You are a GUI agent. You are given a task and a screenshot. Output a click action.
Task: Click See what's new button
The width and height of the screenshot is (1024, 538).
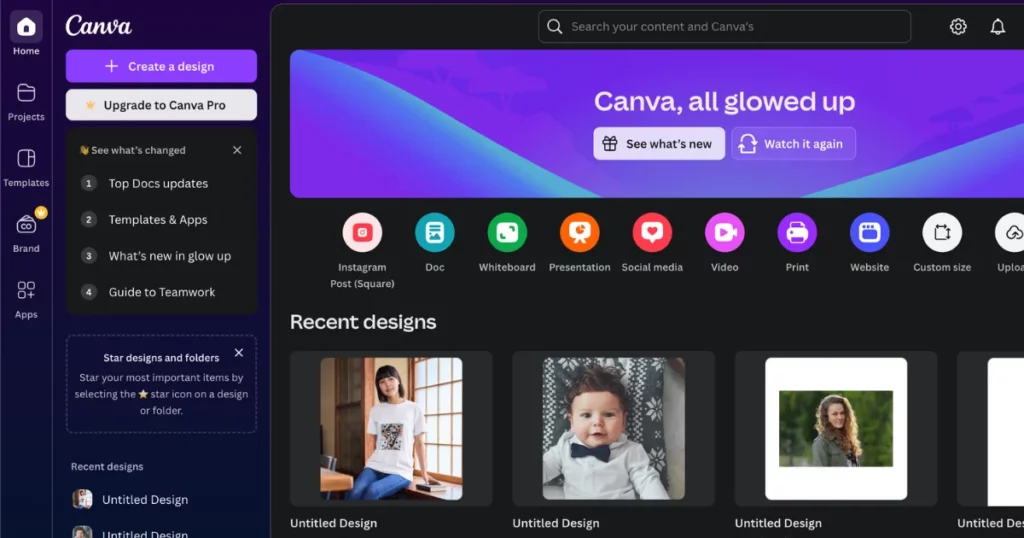point(659,144)
